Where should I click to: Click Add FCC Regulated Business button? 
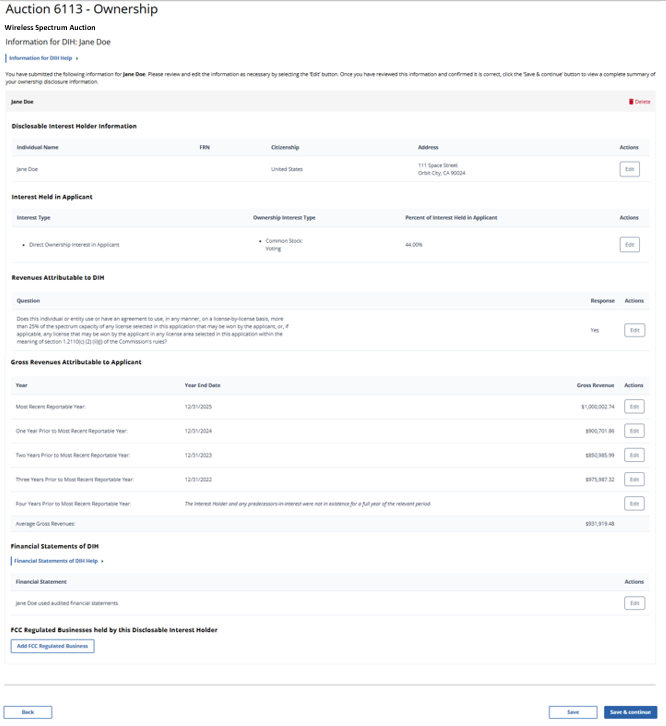point(53,646)
